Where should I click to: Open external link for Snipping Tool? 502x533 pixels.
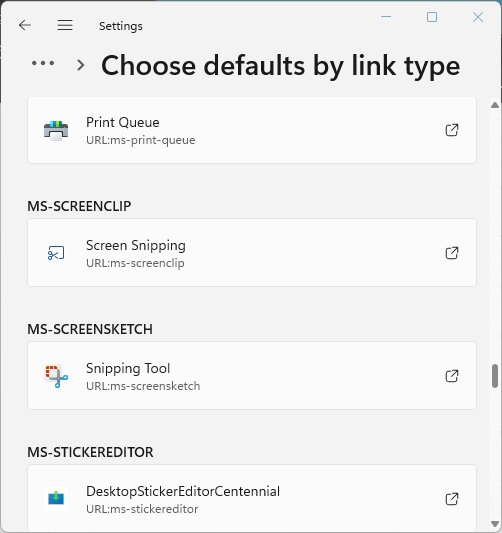click(x=452, y=376)
